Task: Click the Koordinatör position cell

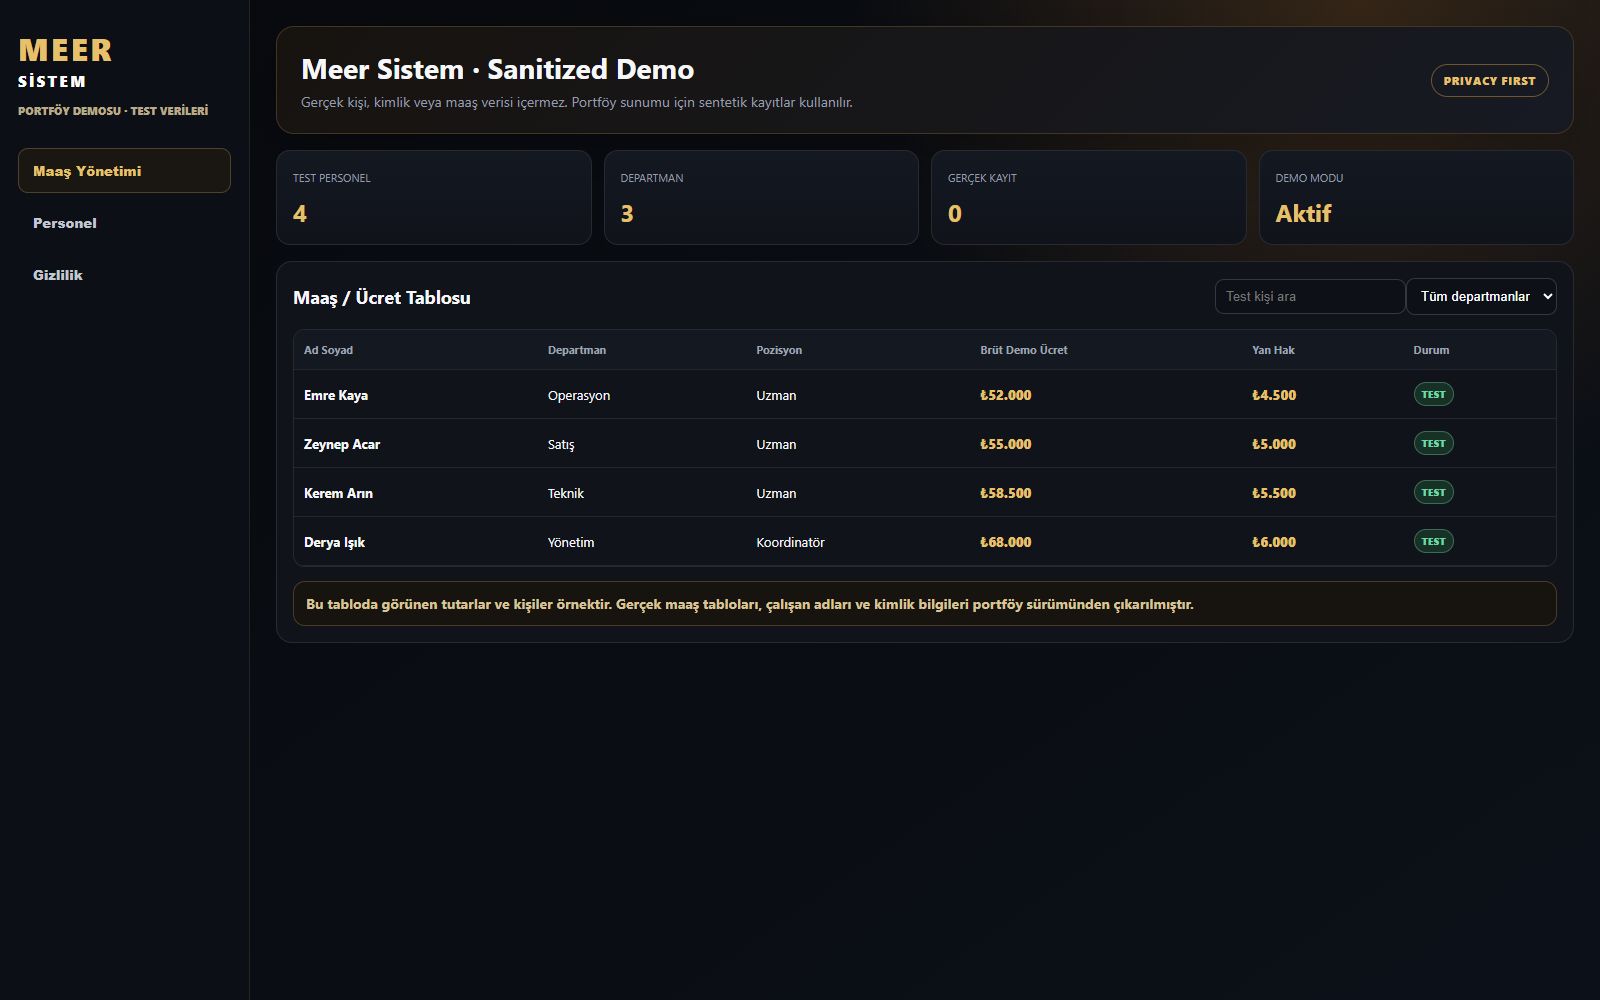Action: click(790, 542)
